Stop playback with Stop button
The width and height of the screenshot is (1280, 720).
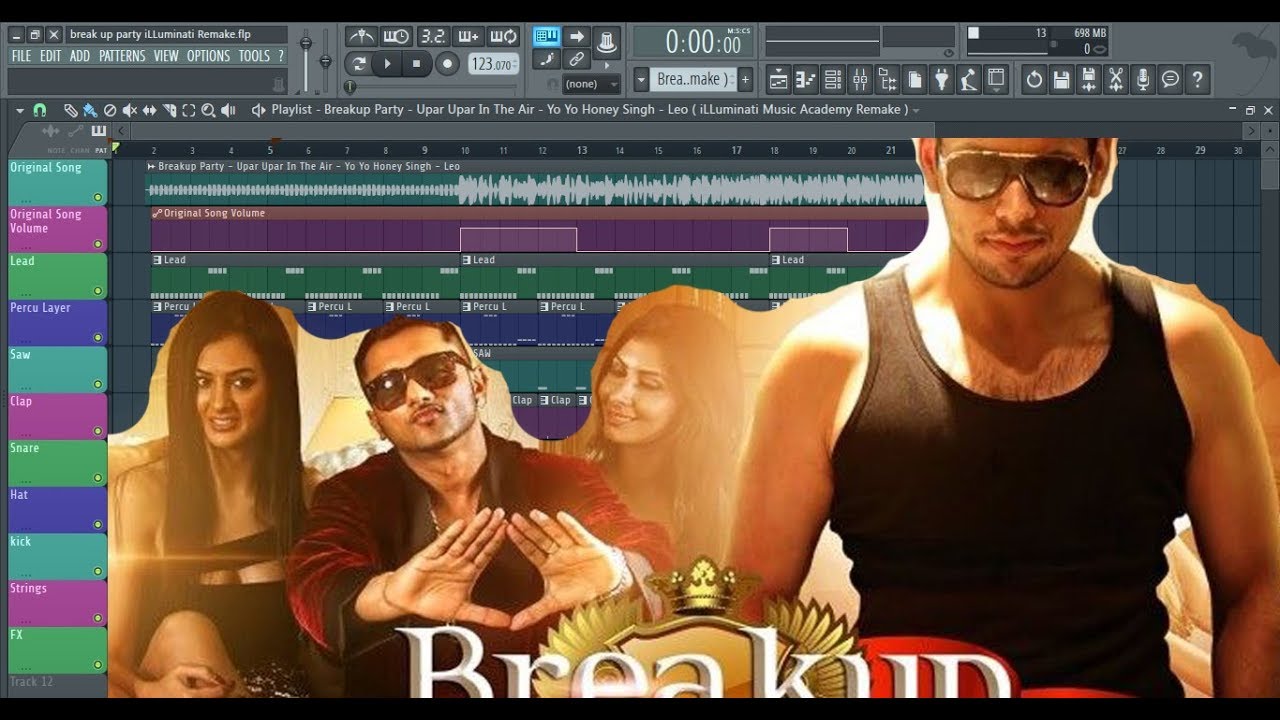tap(417, 64)
